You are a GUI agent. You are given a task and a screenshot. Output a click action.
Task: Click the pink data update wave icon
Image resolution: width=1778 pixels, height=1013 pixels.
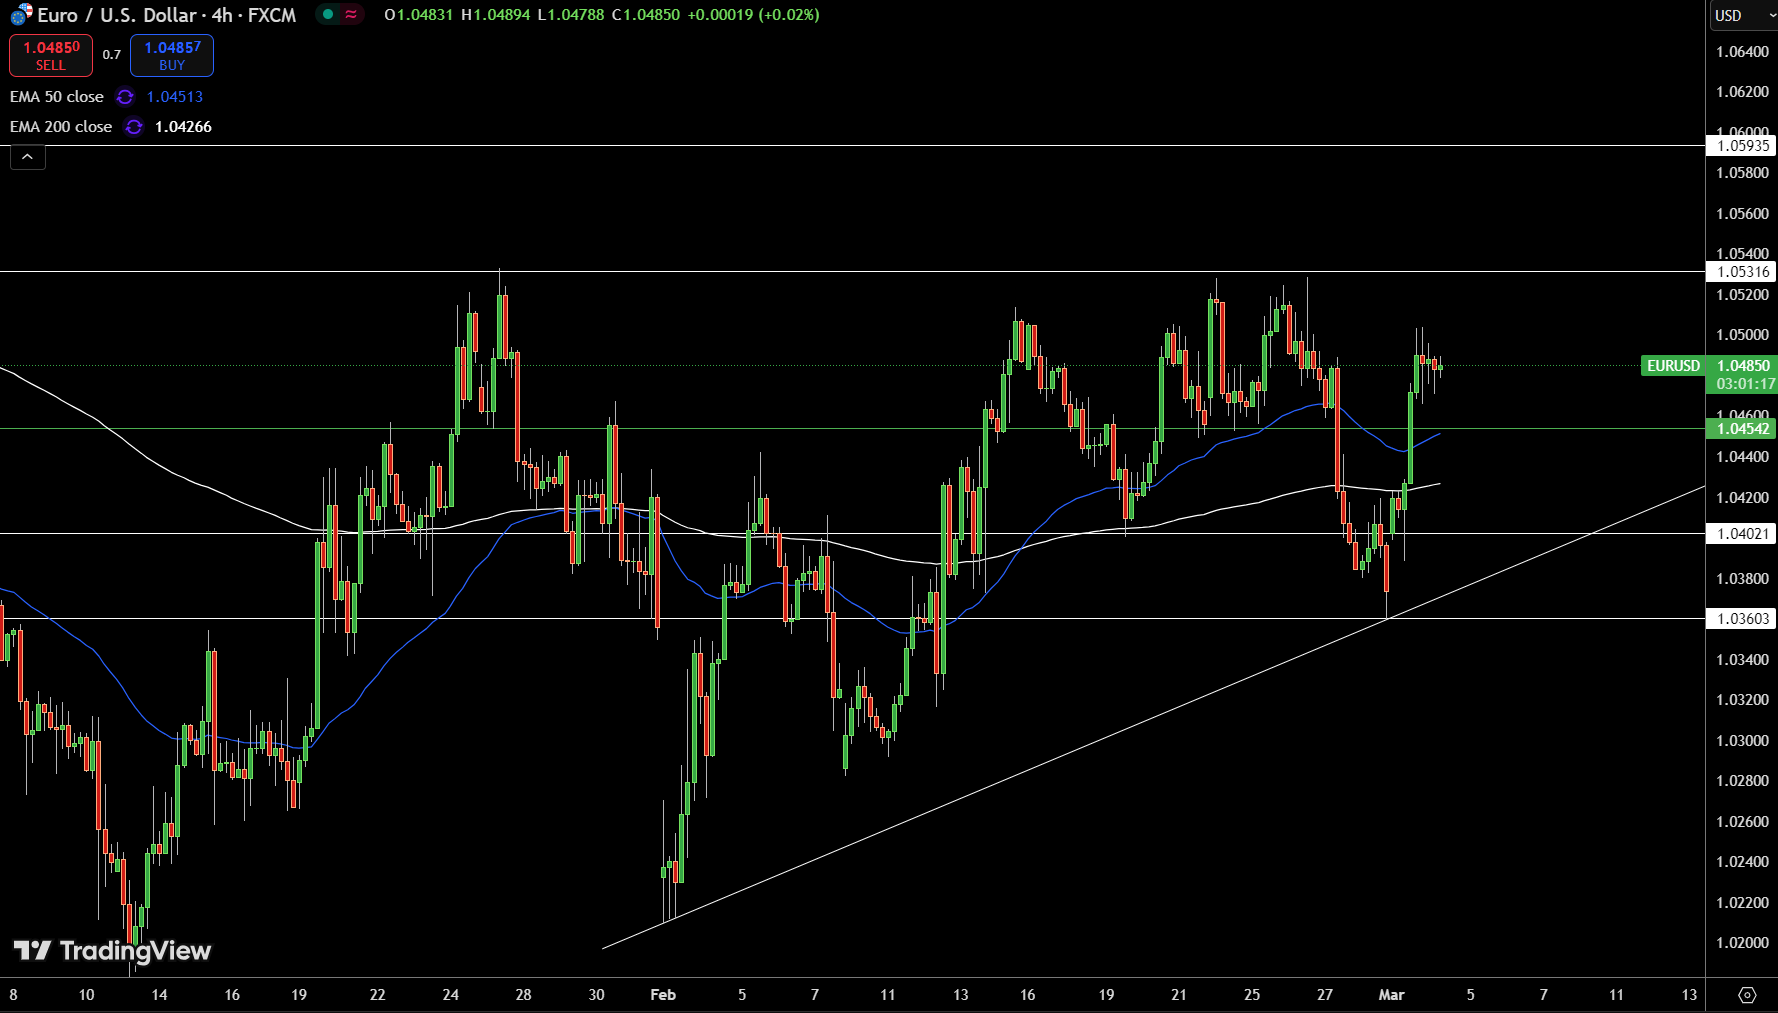coord(351,14)
